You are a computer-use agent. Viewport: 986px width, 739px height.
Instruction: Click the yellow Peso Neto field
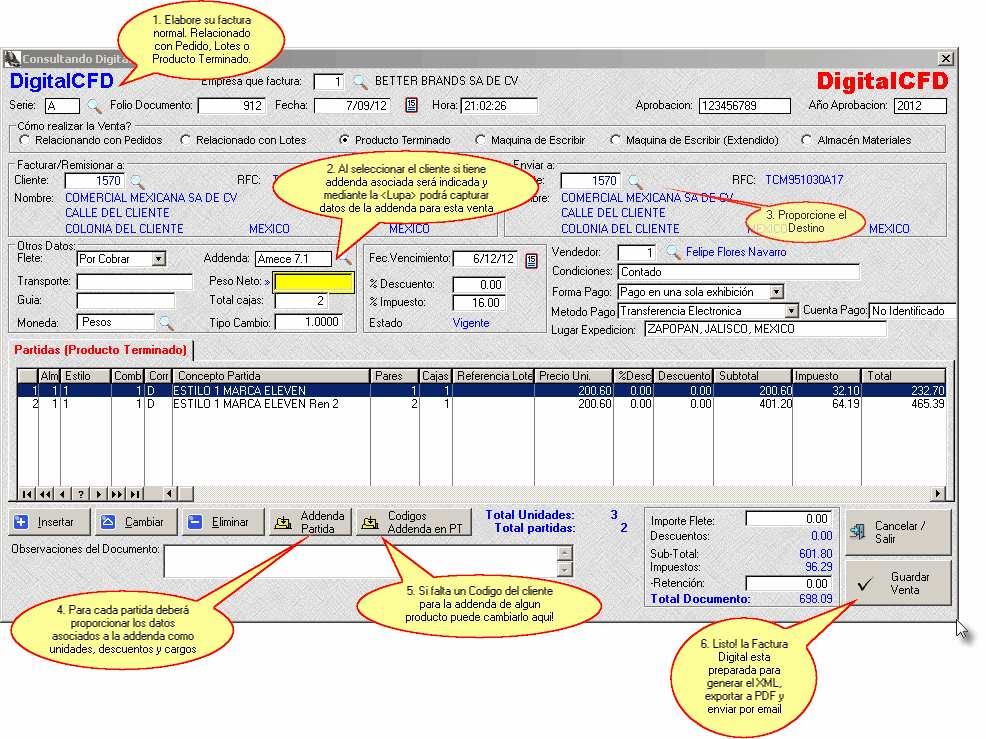[x=313, y=282]
